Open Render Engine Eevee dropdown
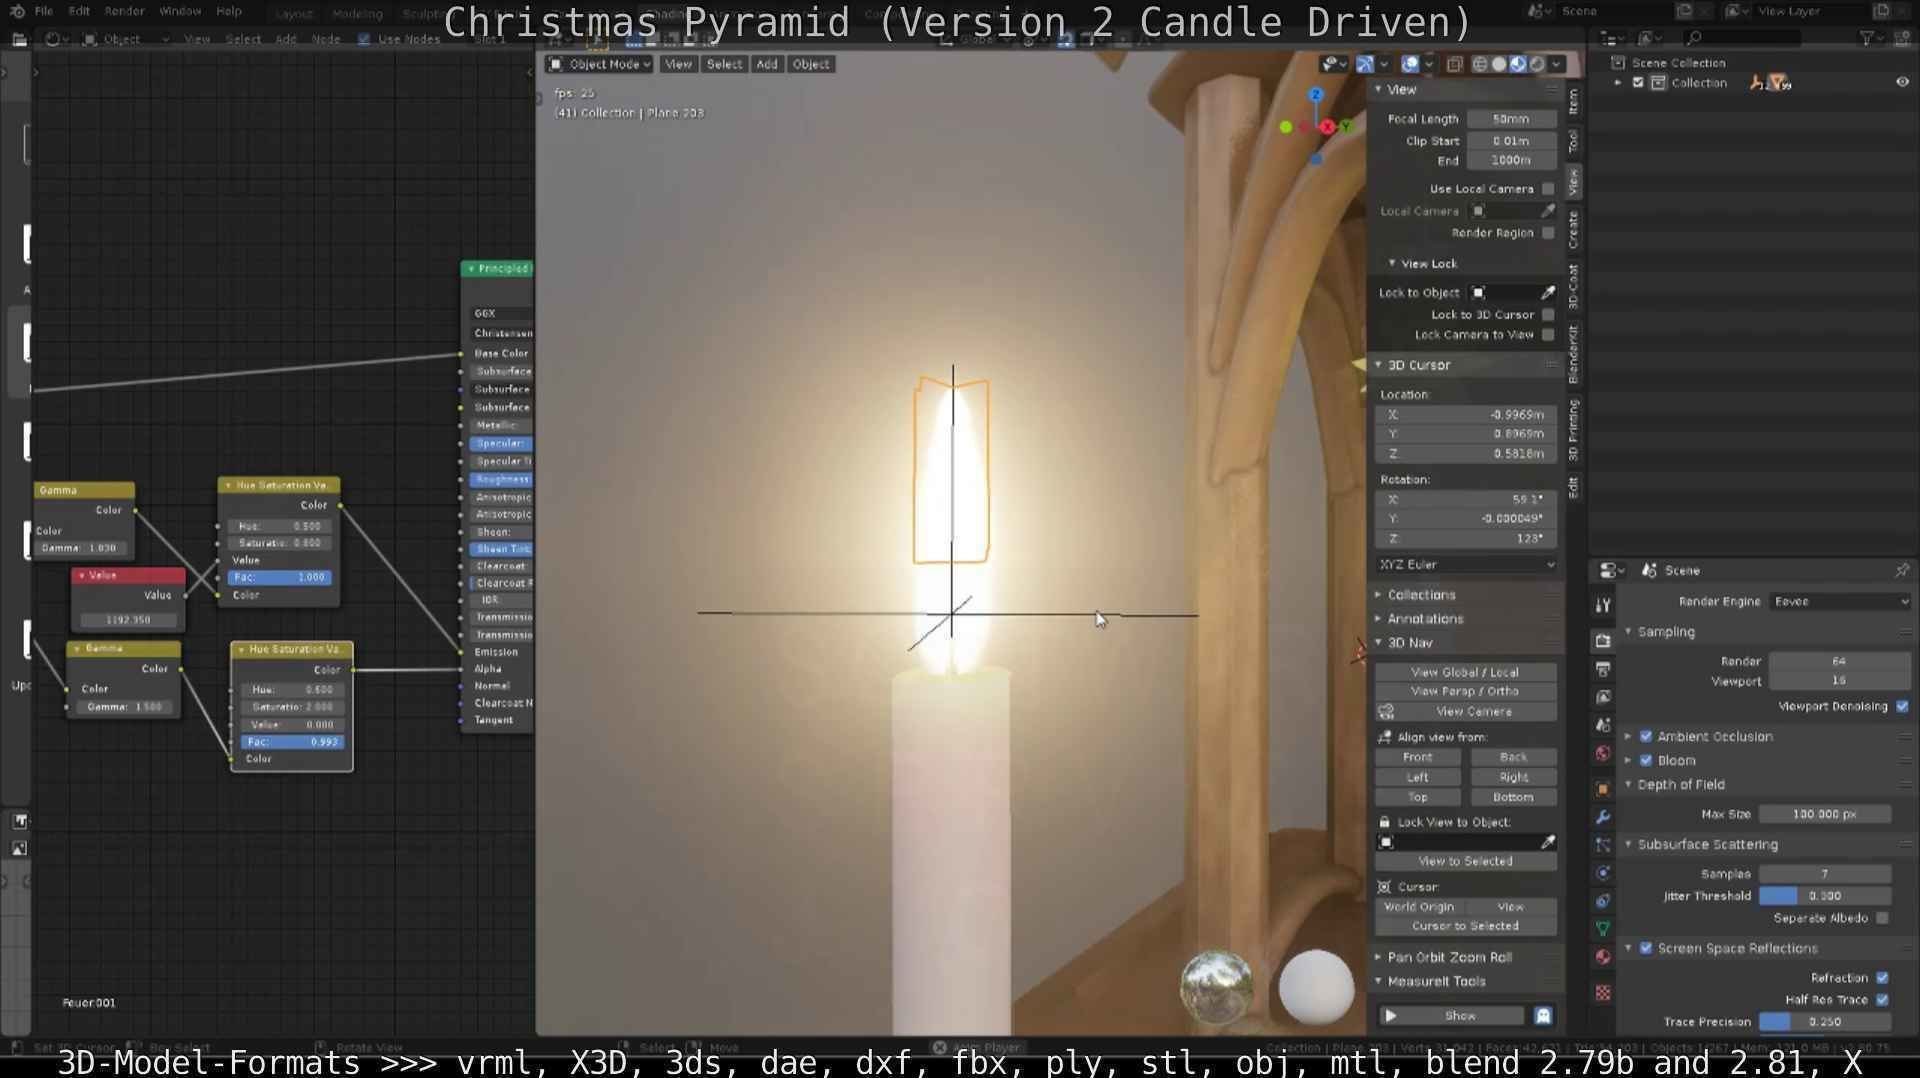1920x1078 pixels. pyautogui.click(x=1841, y=602)
